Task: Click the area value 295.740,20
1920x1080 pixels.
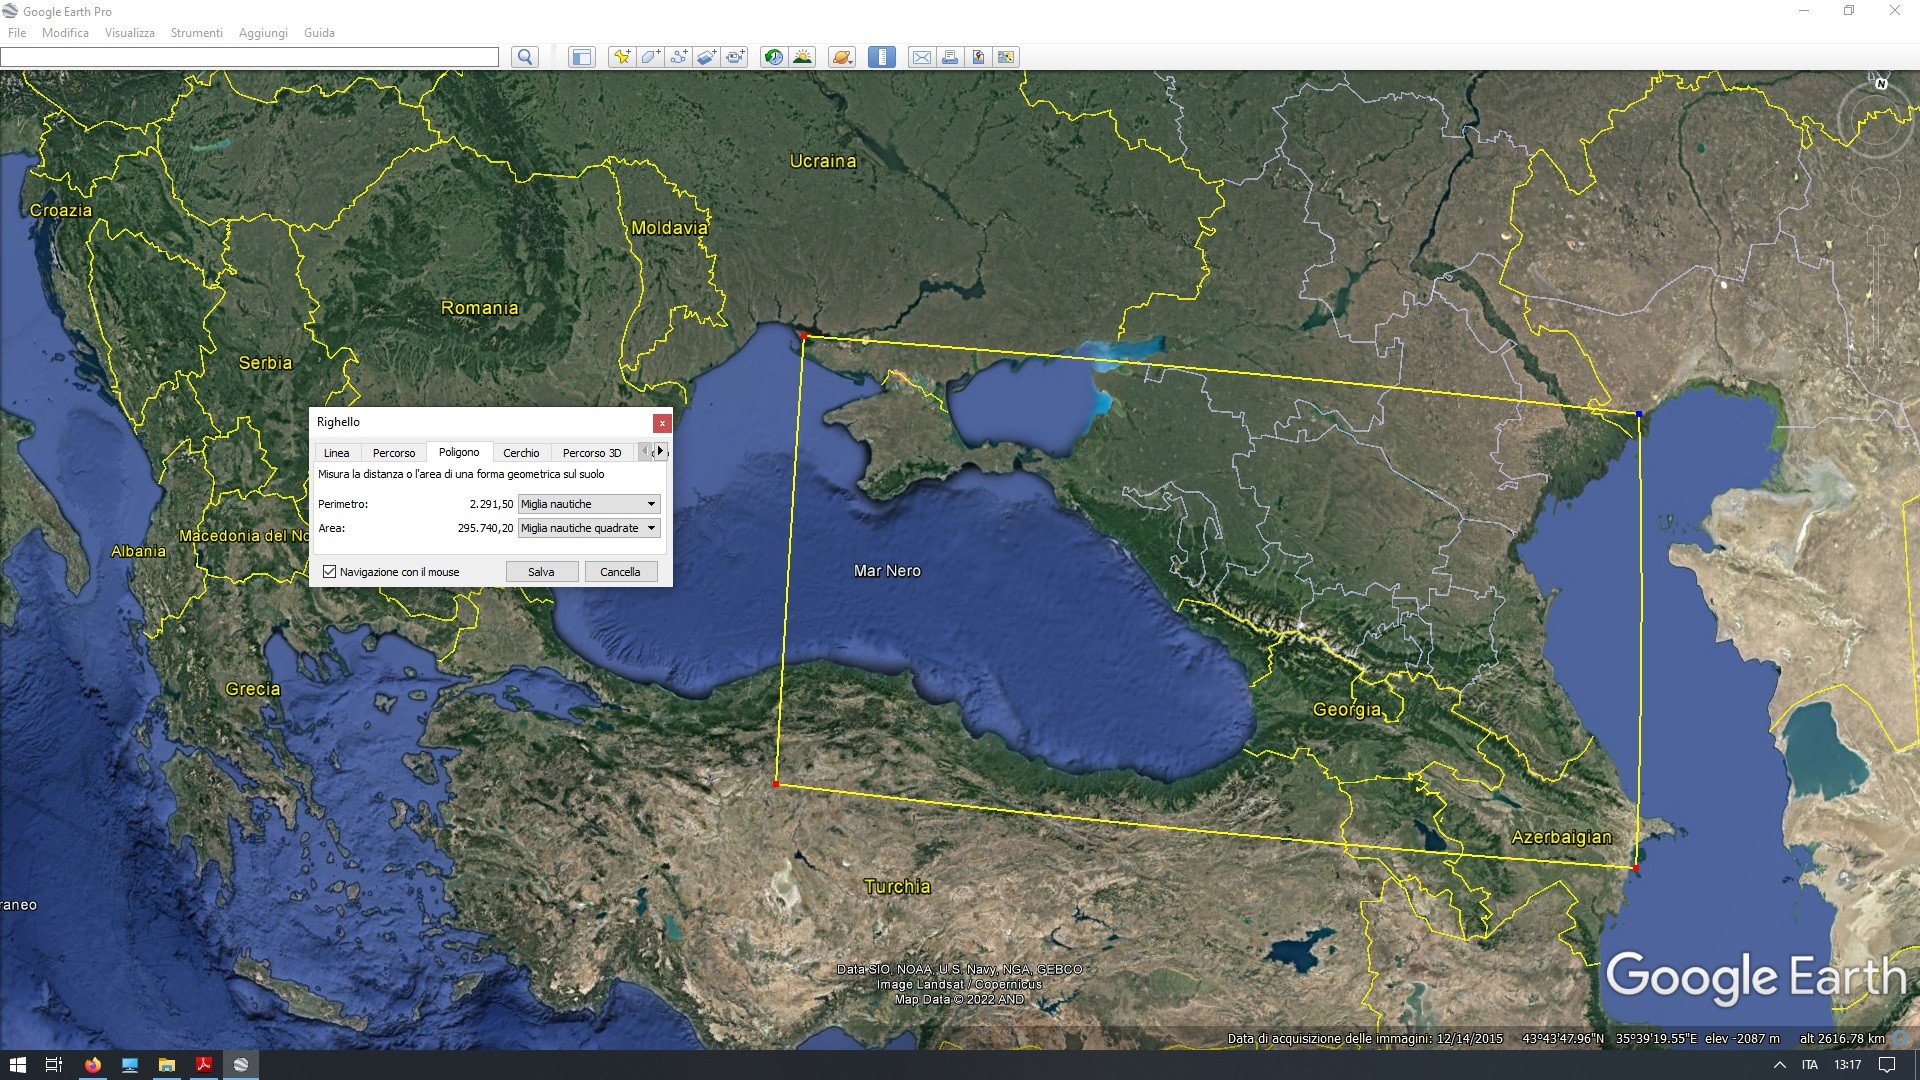Action: 485,528
